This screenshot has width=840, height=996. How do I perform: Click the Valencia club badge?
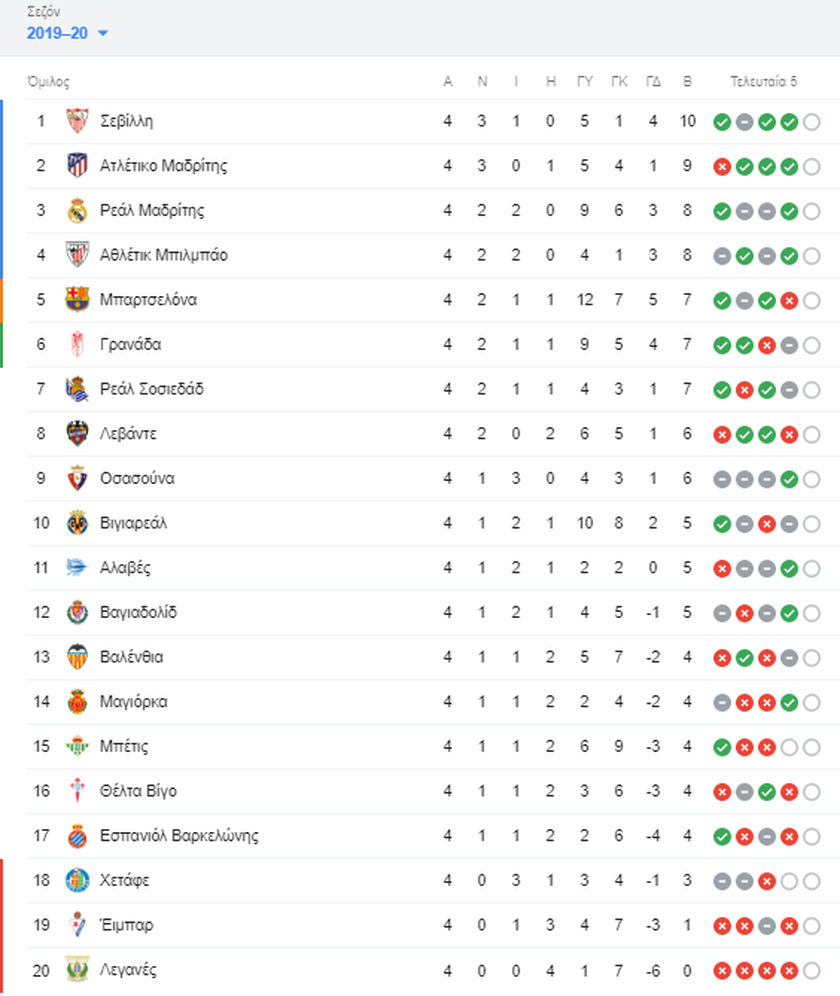point(78,657)
